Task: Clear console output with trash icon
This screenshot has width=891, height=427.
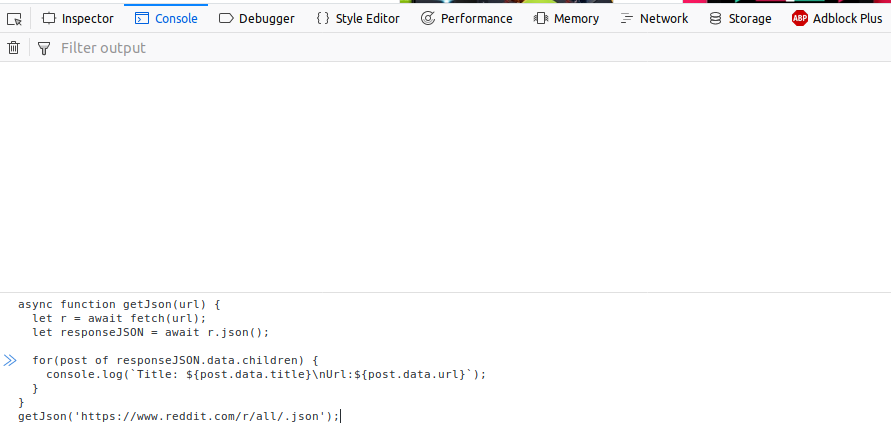Action: click(14, 48)
